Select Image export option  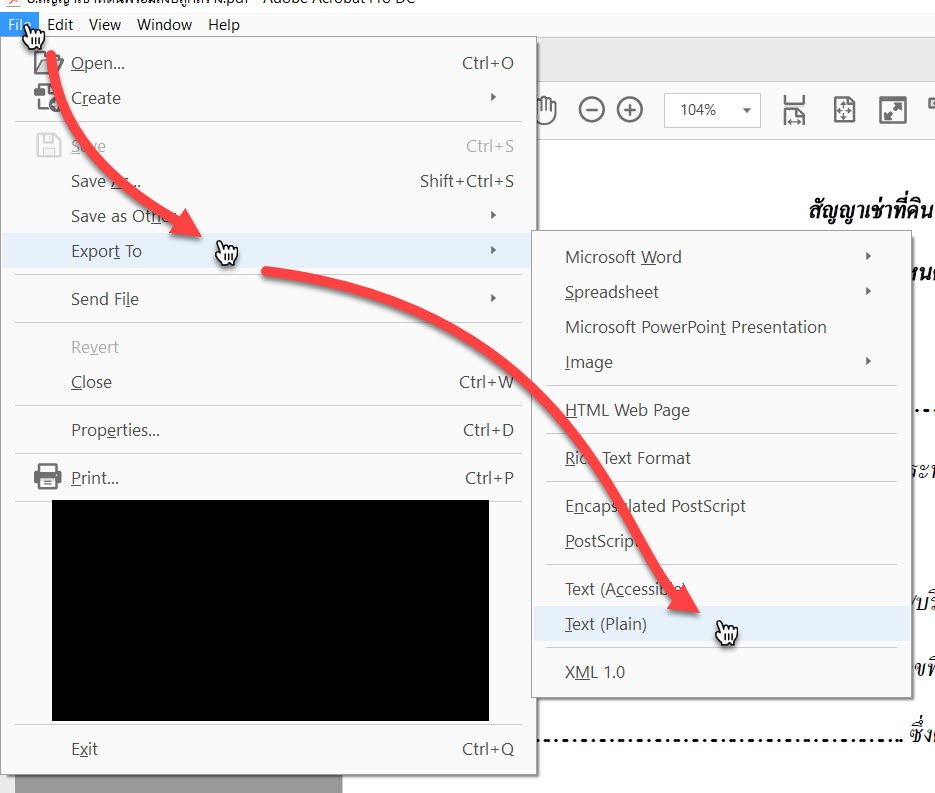click(722, 363)
